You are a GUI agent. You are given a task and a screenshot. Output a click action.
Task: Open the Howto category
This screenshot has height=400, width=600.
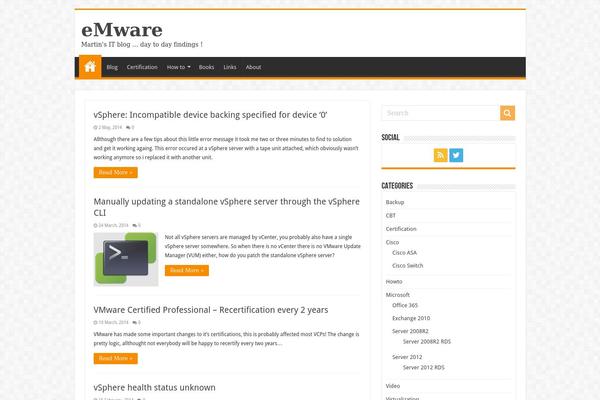[394, 282]
